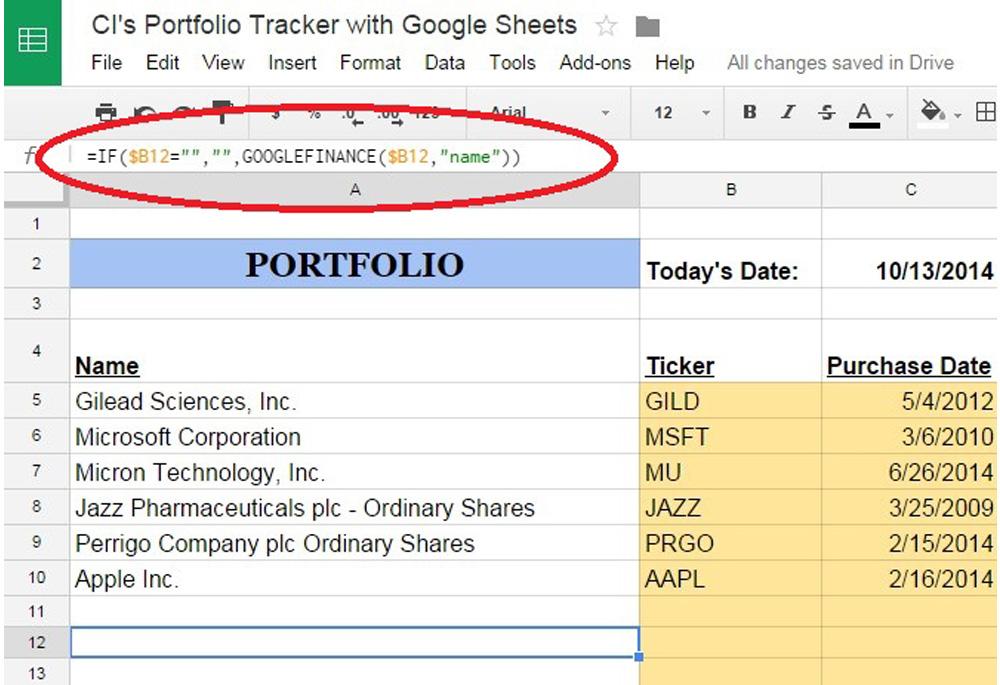Click the Name column heading cell
The image size is (1000, 685).
click(355, 351)
